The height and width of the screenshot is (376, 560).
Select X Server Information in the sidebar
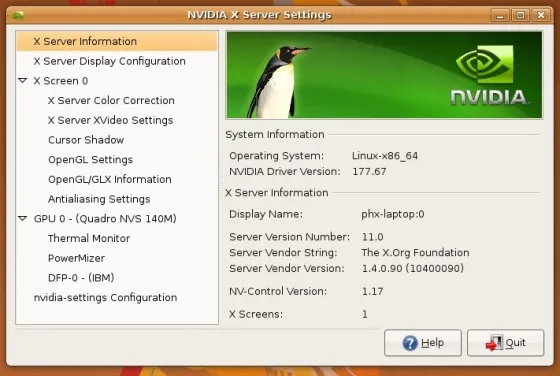[117, 41]
